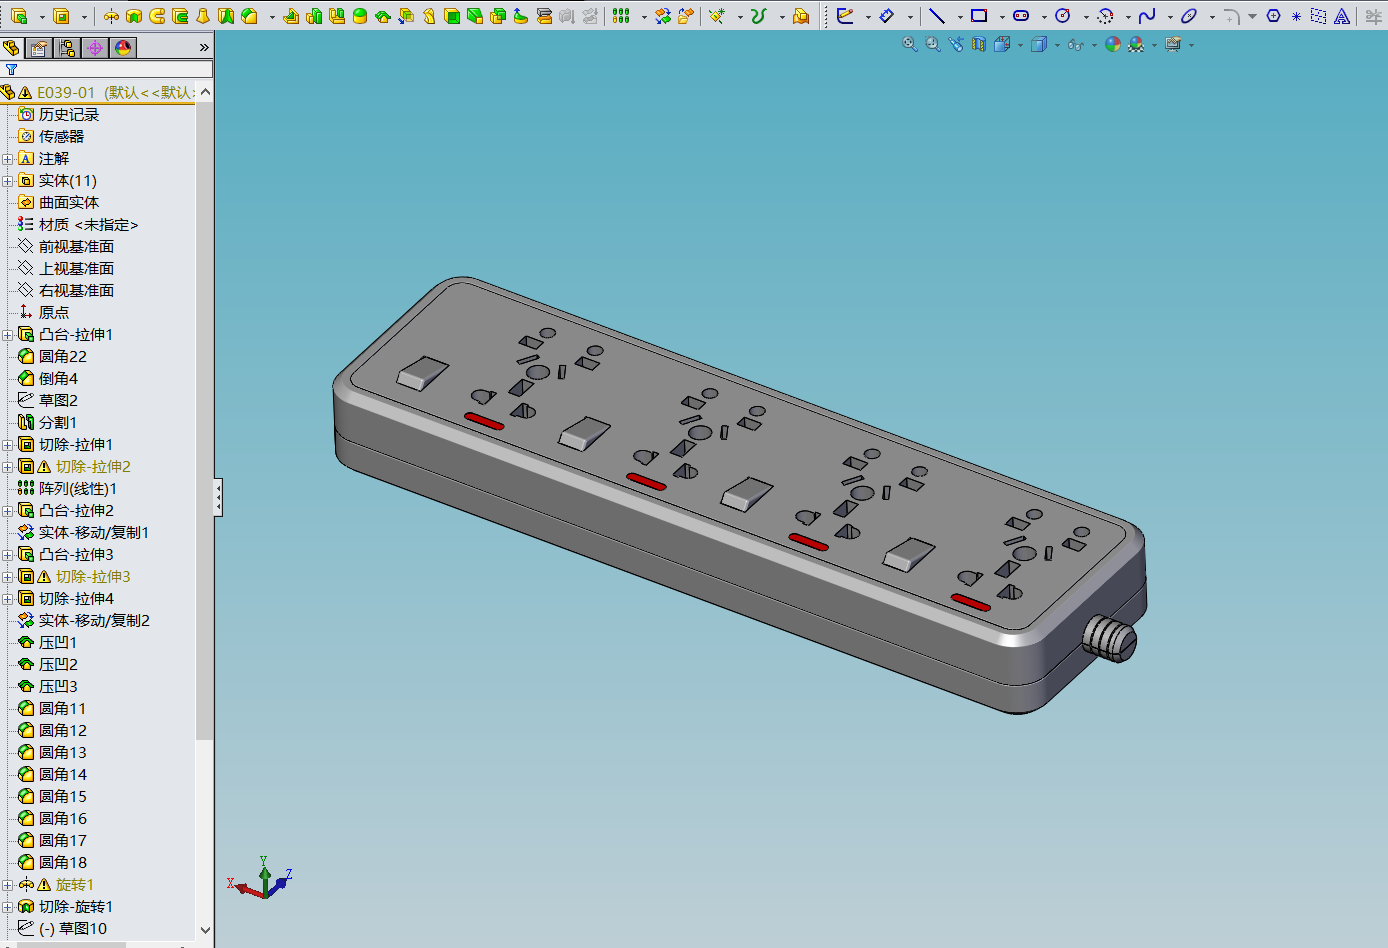Expand the 切除-拉伸2 feature node
The height and width of the screenshot is (948, 1388).
8,466
